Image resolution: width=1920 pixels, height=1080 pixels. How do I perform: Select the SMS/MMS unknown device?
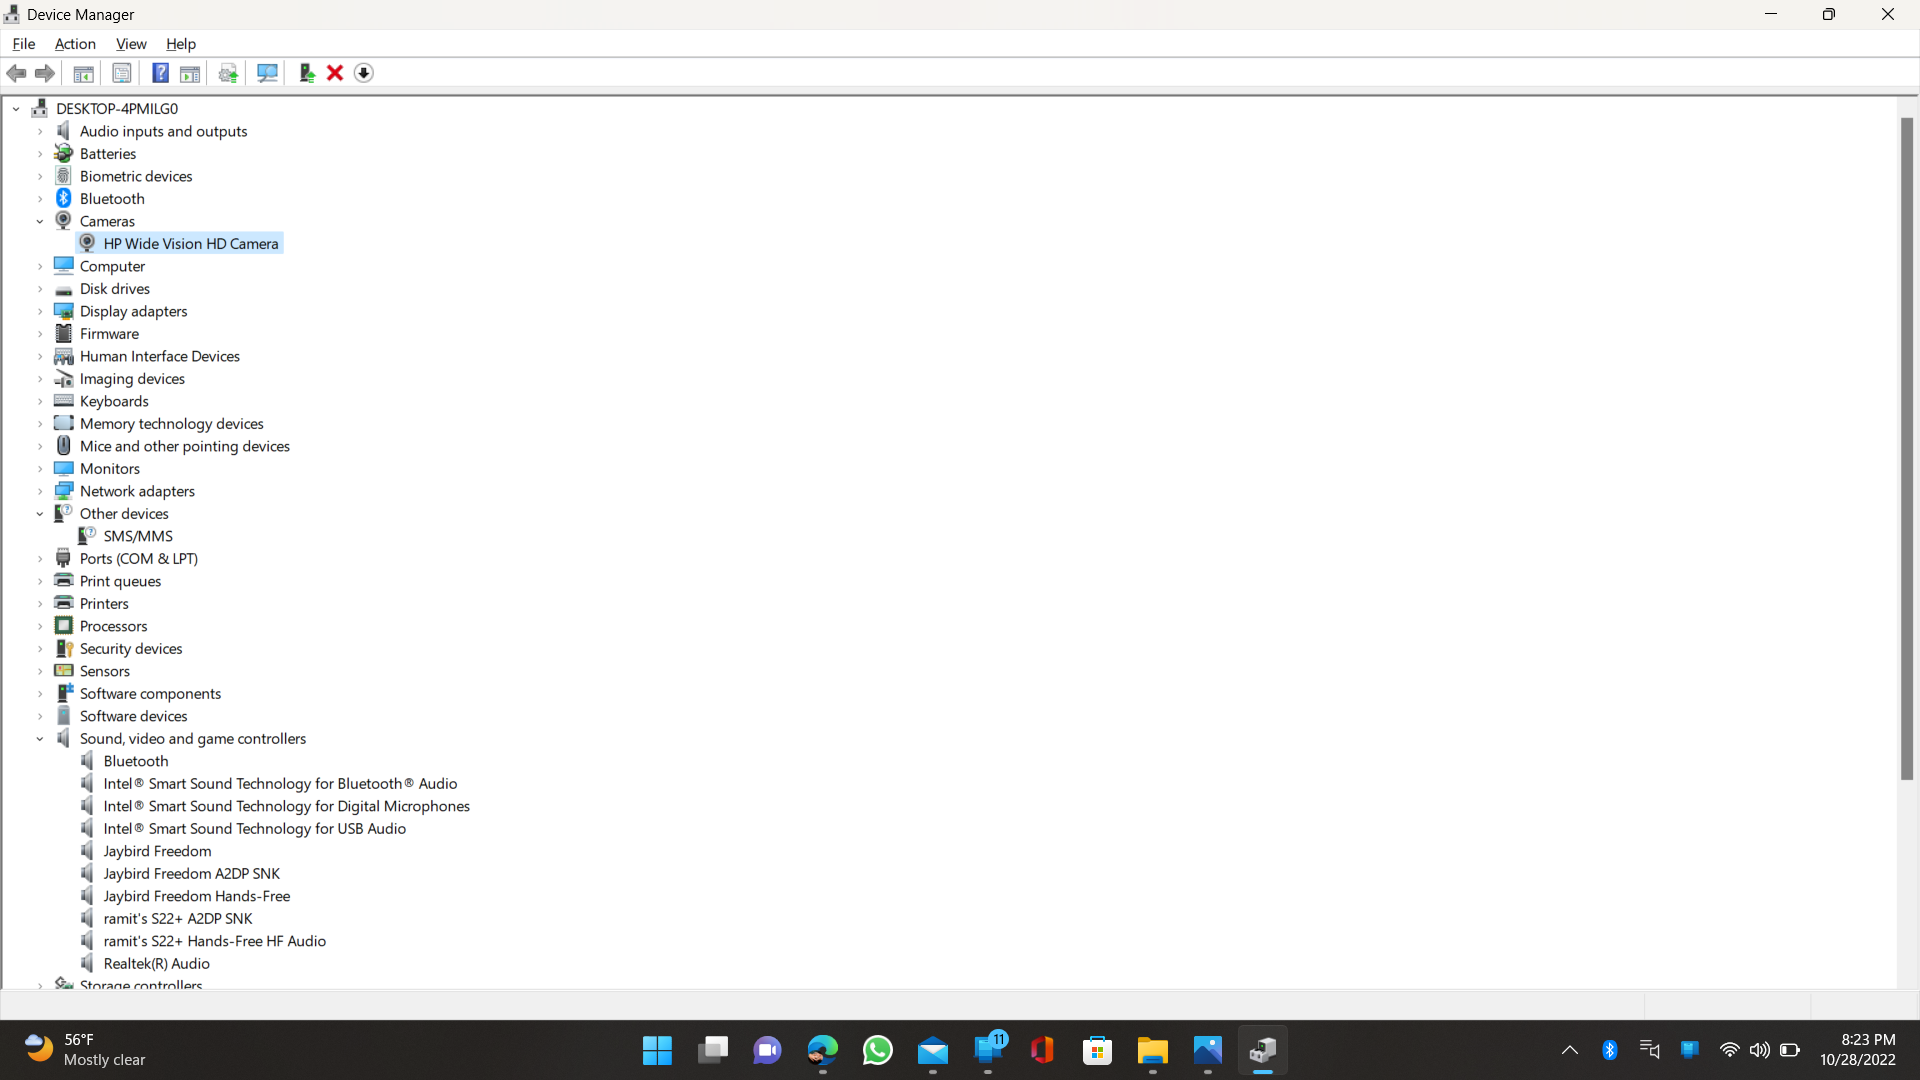(137, 535)
